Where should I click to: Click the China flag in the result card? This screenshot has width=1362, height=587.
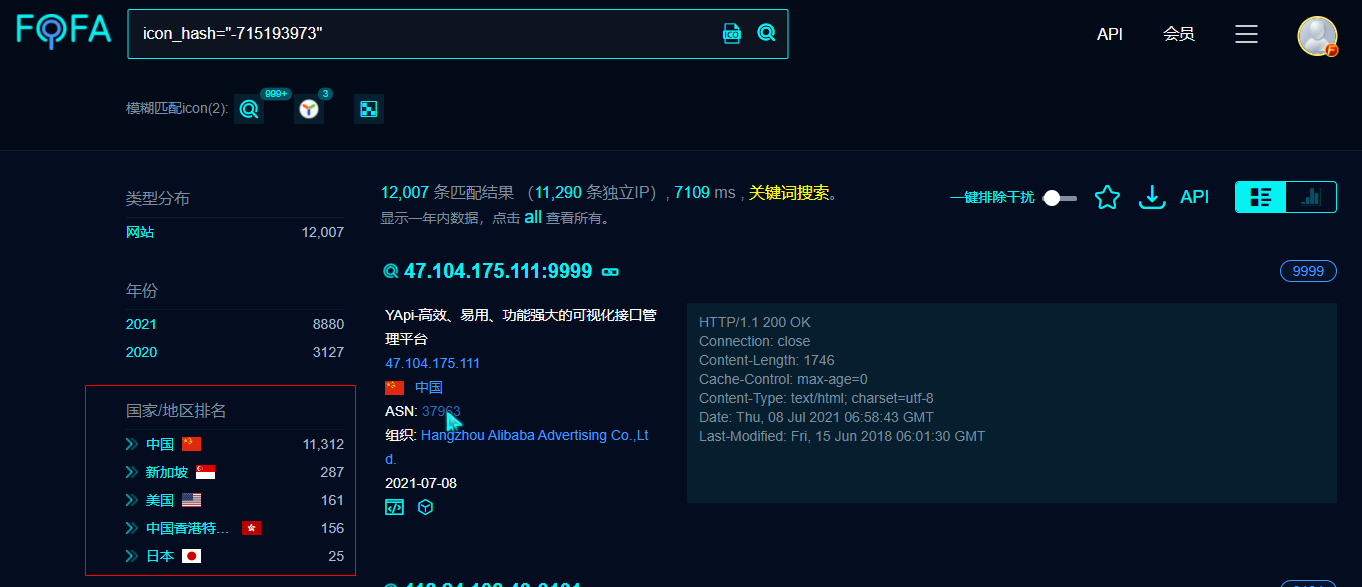(x=394, y=387)
